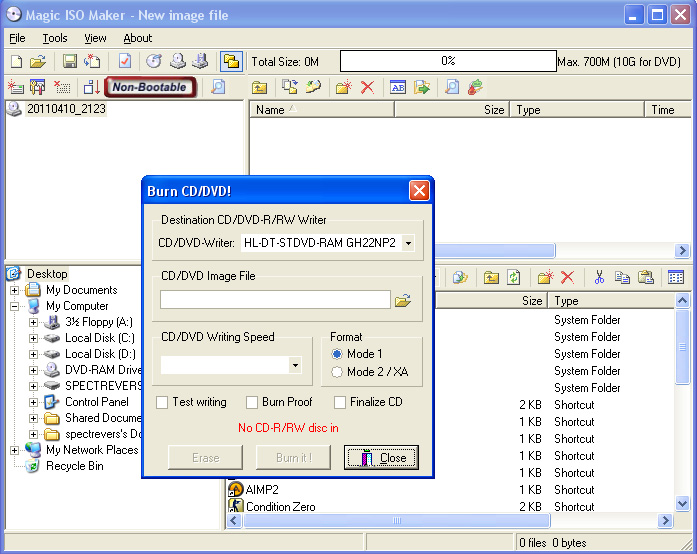697x554 pixels.
Task: Save image using floppy disk icon
Action: tap(69, 61)
